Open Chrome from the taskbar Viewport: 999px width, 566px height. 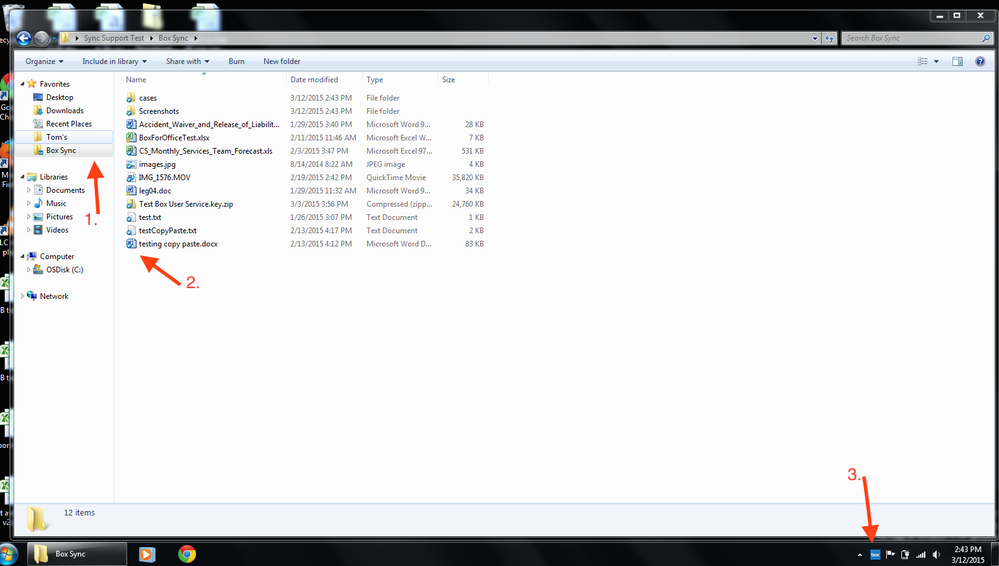187,554
